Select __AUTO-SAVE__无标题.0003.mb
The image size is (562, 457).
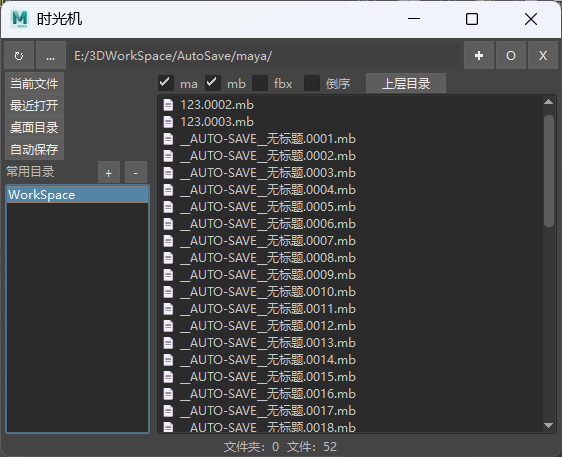(x=268, y=173)
